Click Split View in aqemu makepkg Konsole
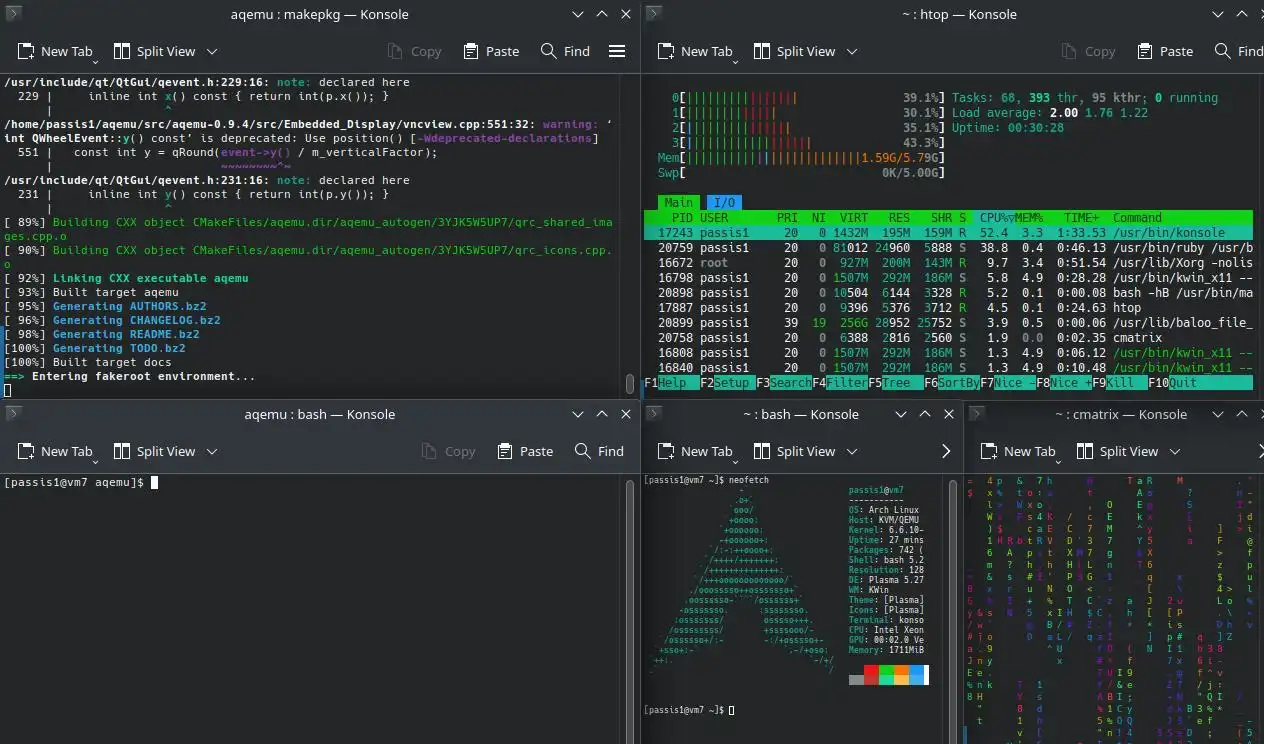The image size is (1264, 744). point(154,51)
